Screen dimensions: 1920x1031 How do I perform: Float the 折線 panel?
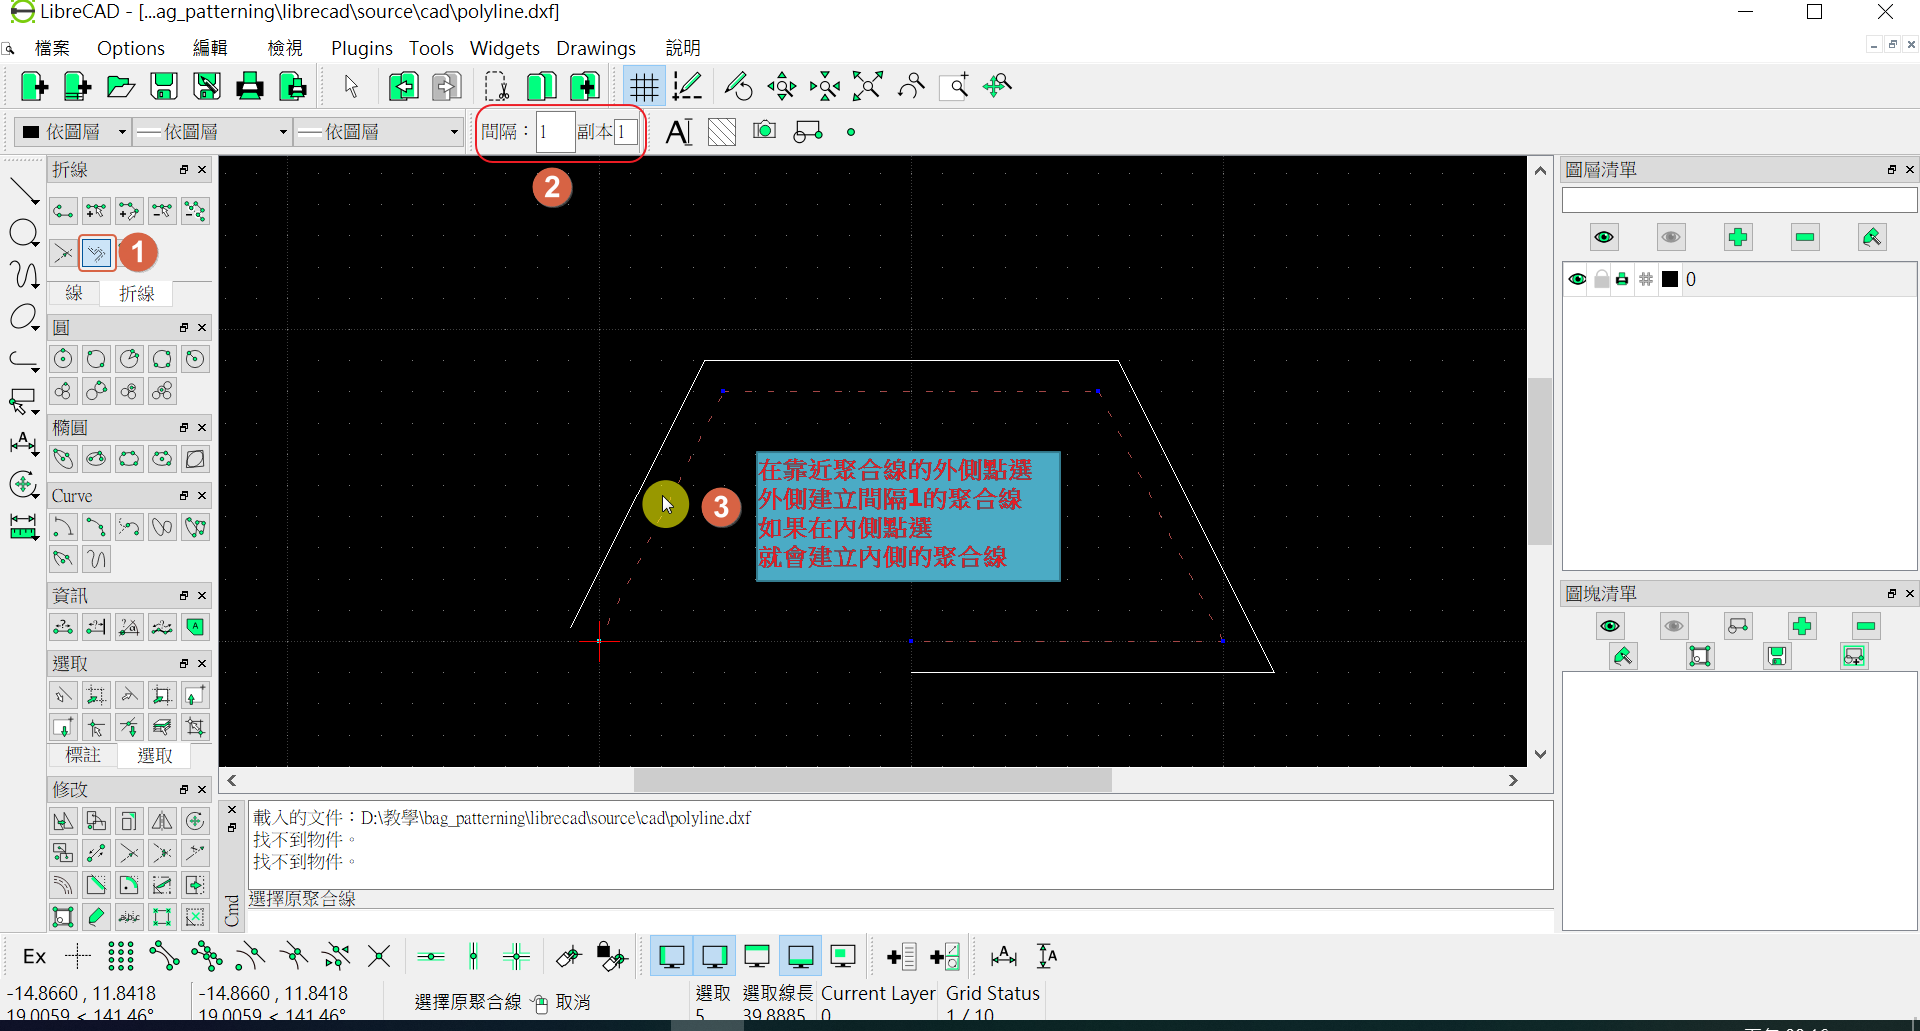coord(184,170)
